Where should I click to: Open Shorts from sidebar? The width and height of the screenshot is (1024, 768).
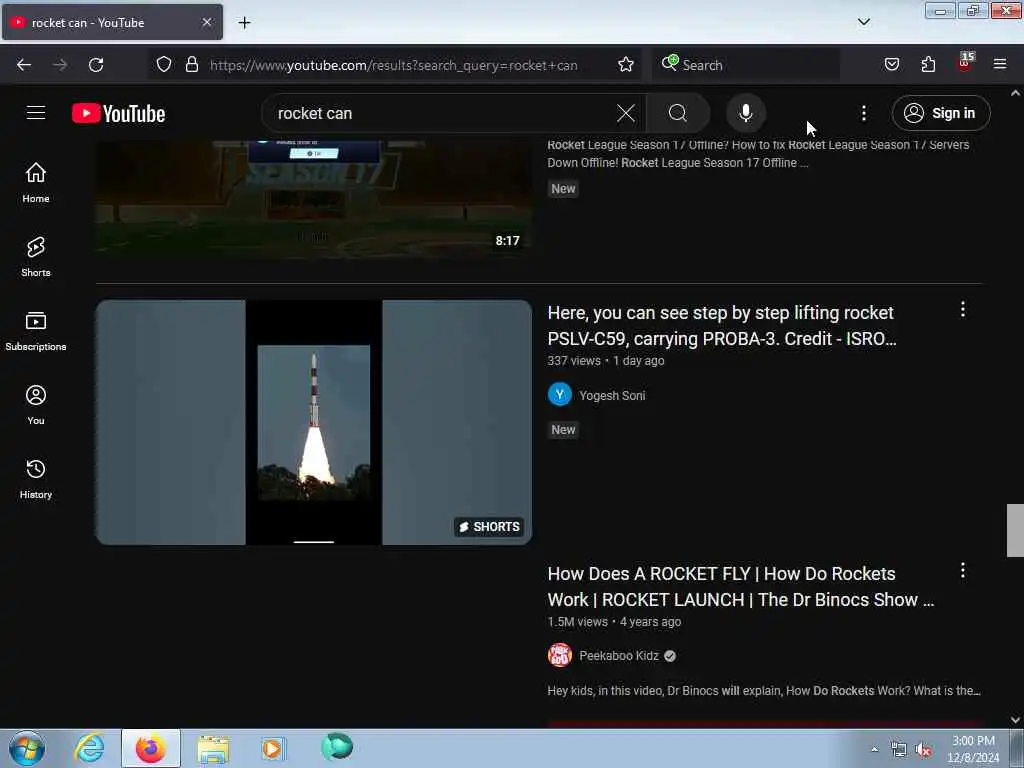pos(36,257)
